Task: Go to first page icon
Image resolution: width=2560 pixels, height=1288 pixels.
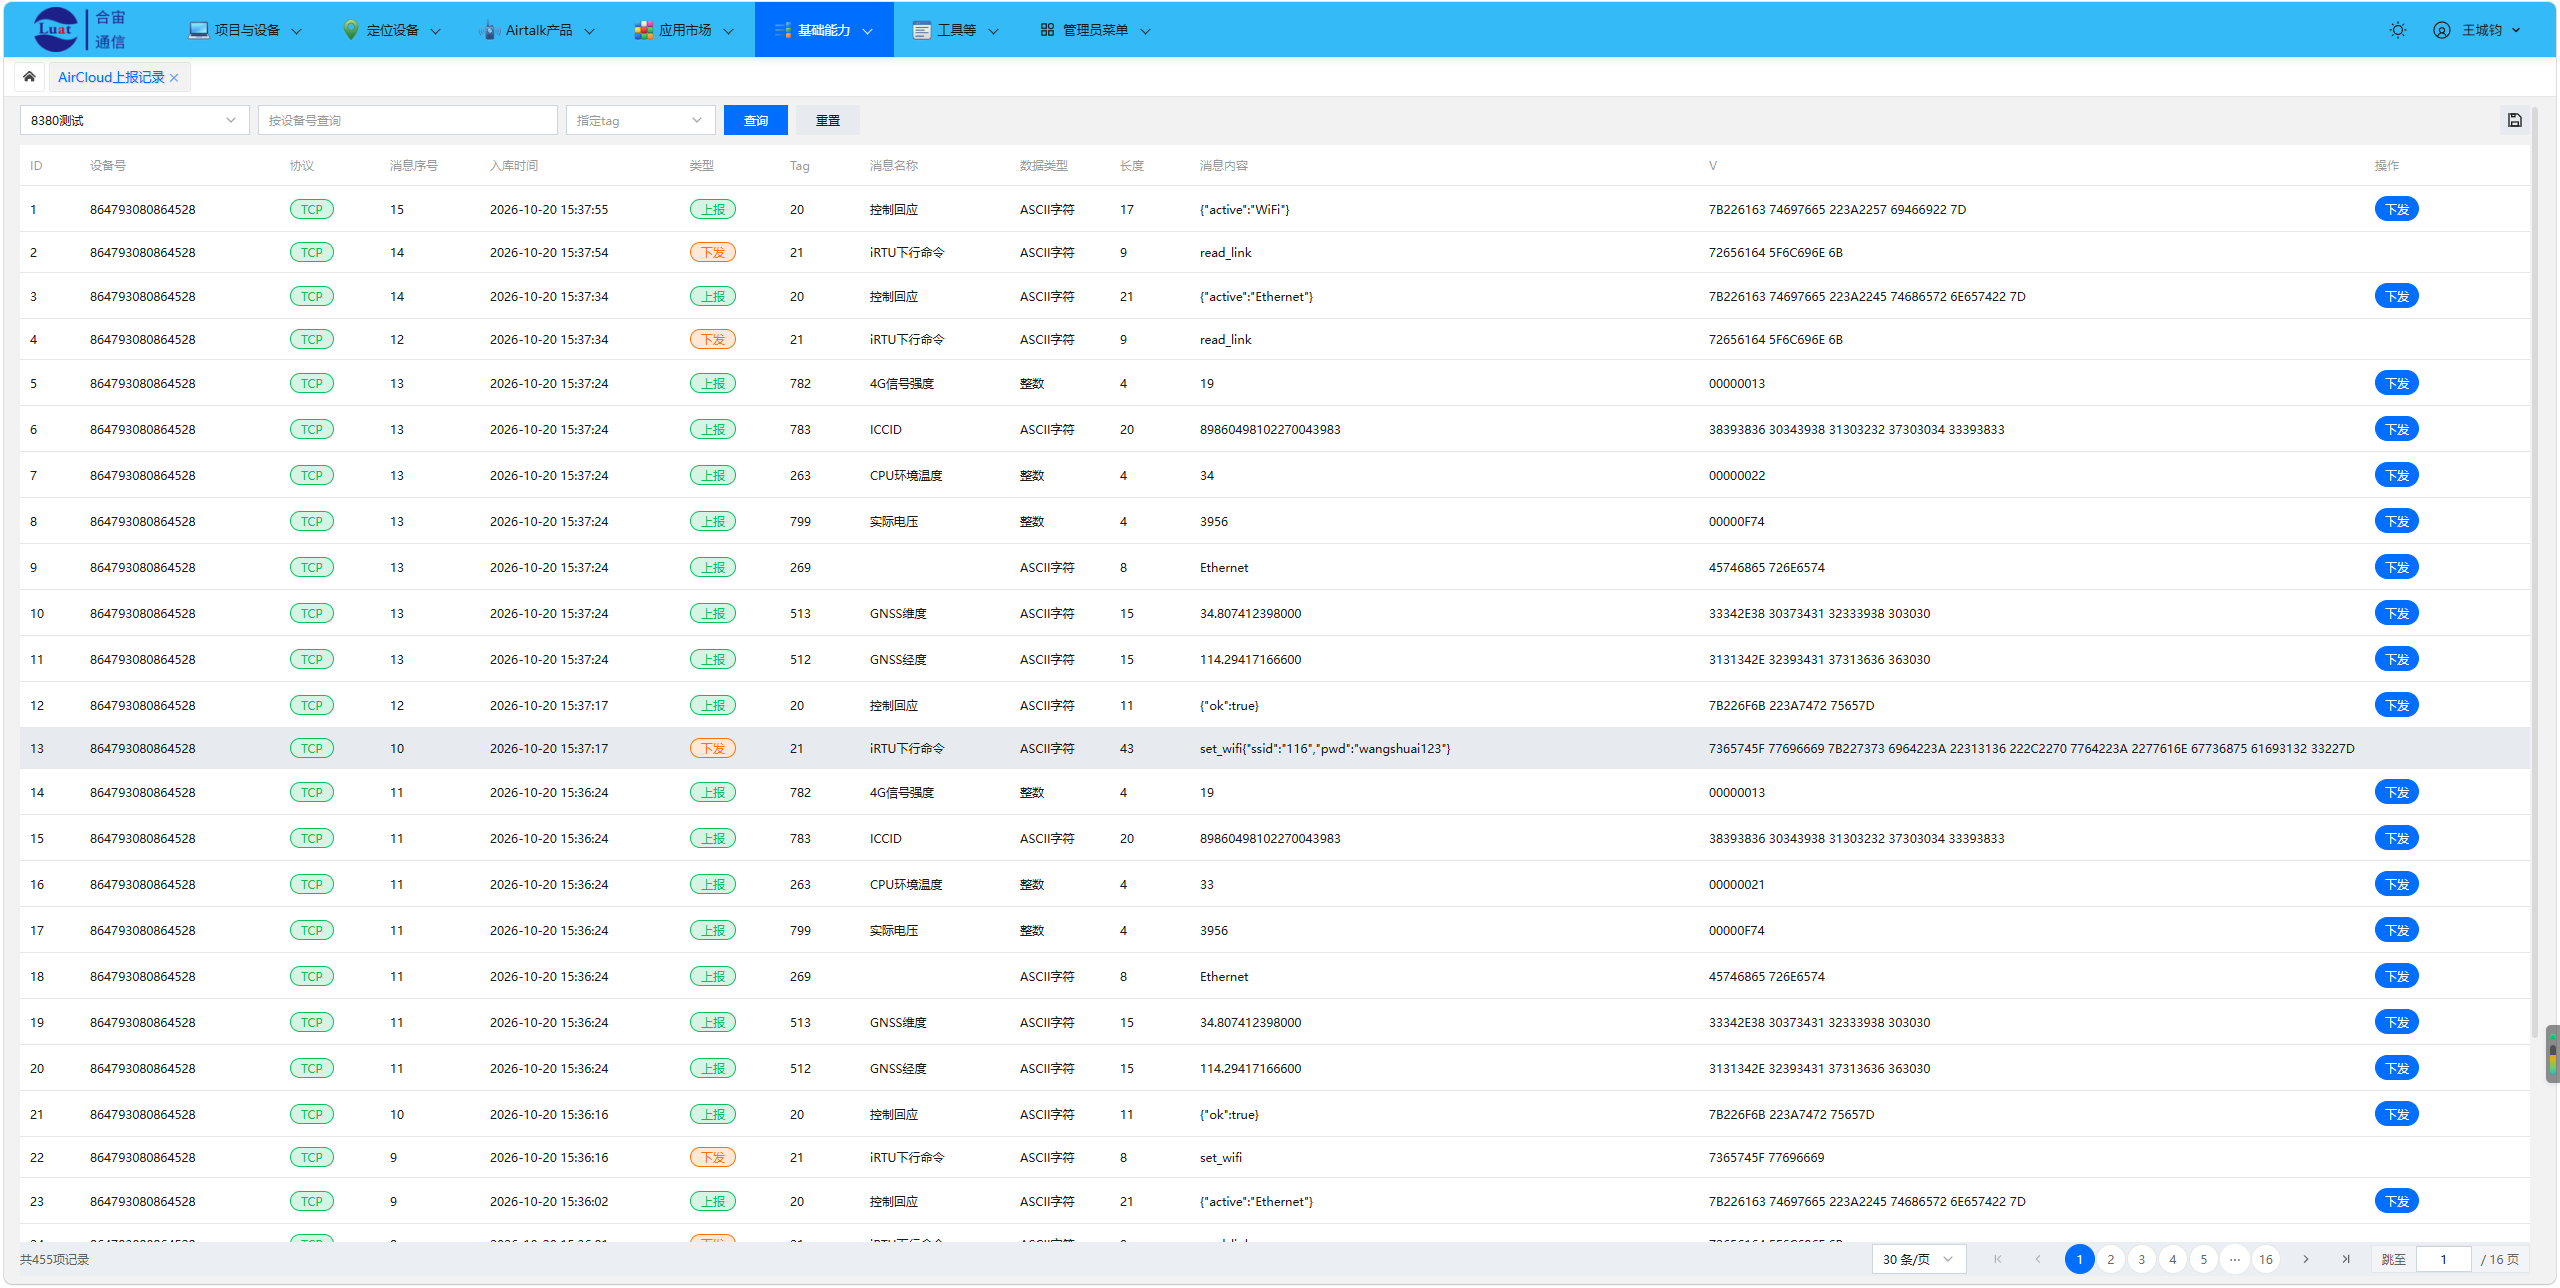Action: 1998,1259
